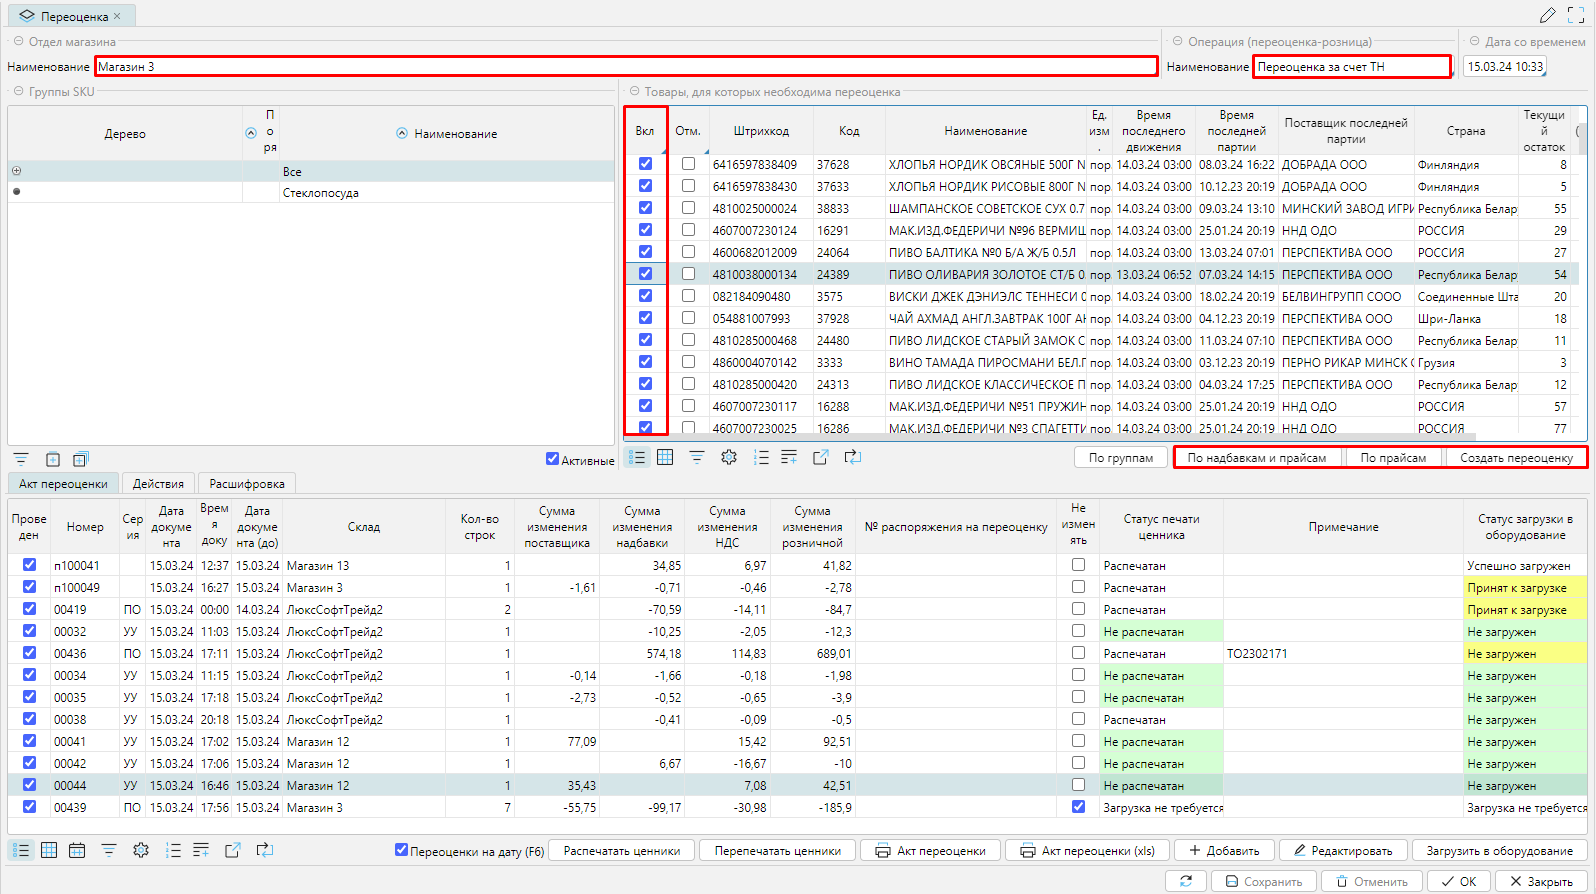Expand the Все tree node
This screenshot has height=894, width=1596.
[16, 171]
